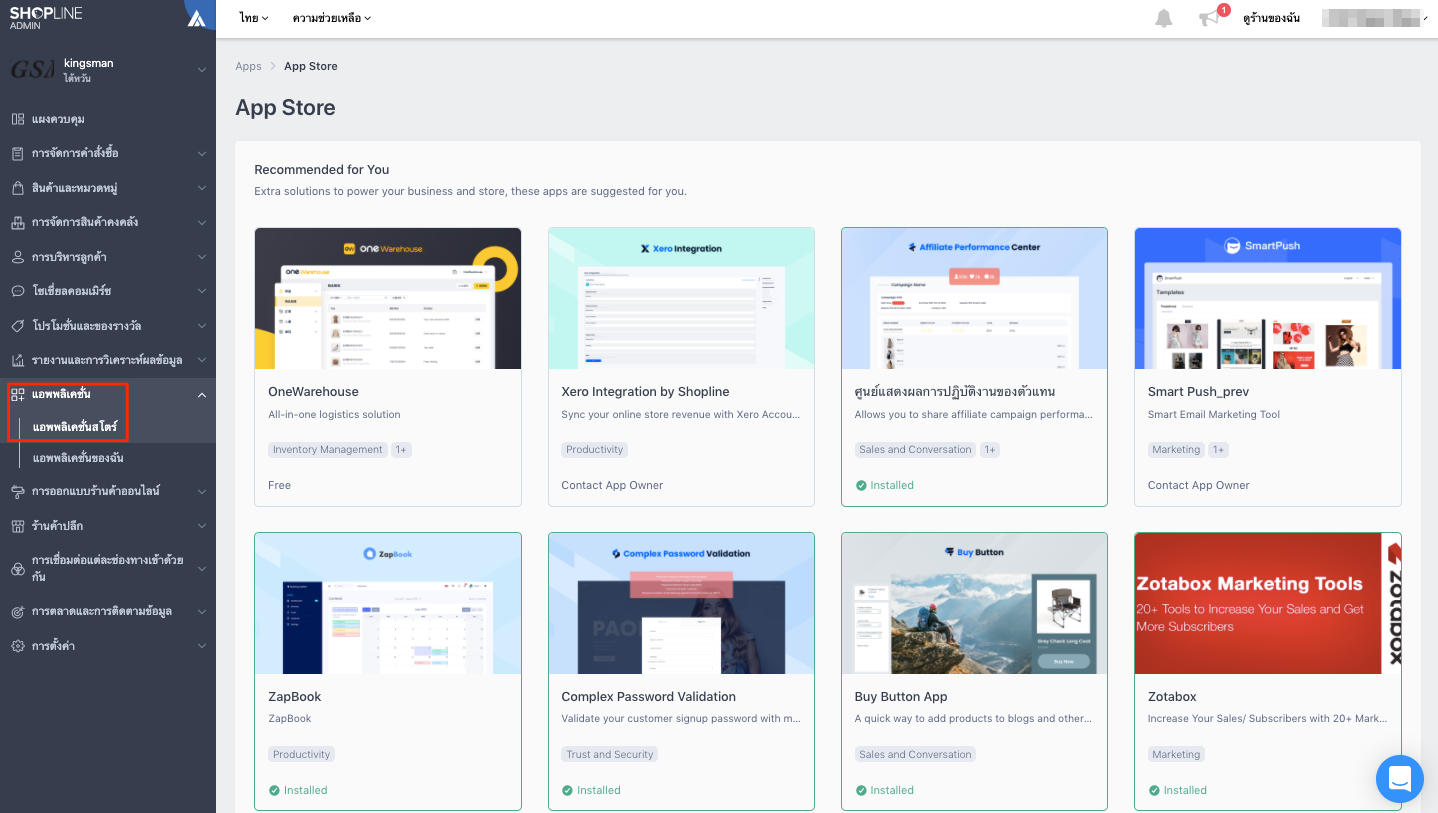This screenshot has height=813, width=1438.
Task: Open the account user dropdown arrow
Action: [x=1424, y=18]
